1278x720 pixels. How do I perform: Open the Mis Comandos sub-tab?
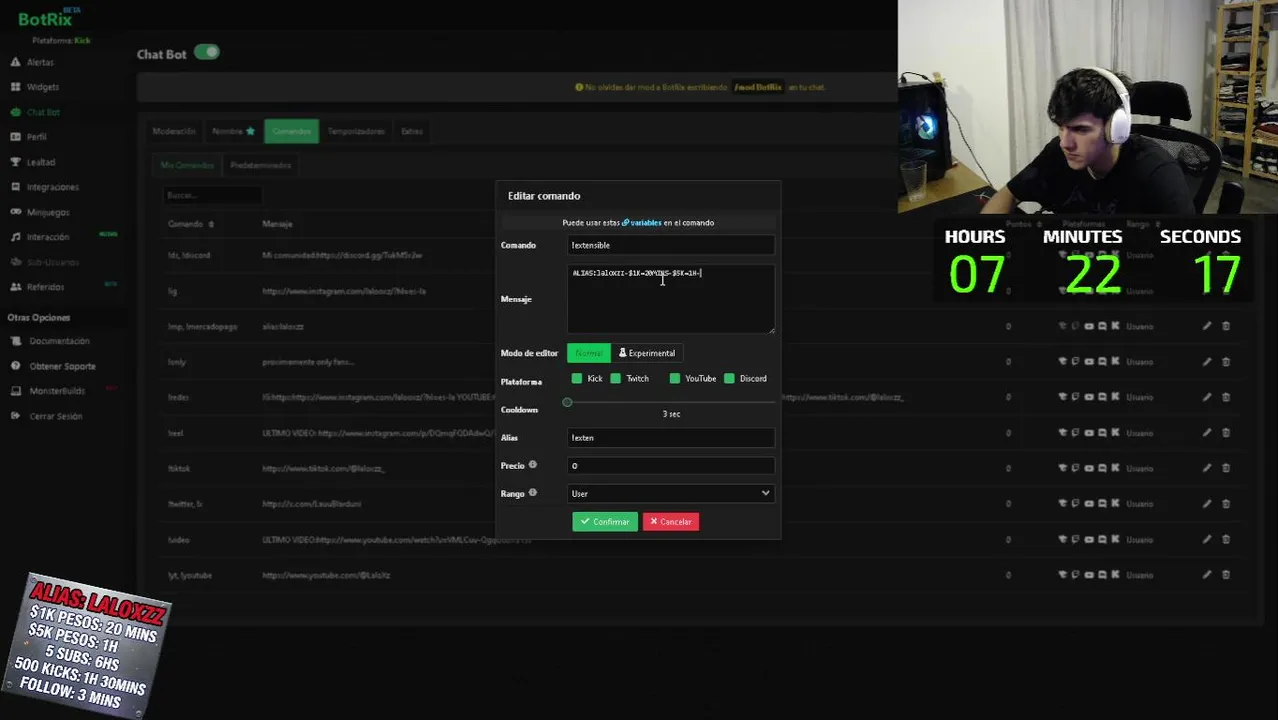[x=187, y=165]
